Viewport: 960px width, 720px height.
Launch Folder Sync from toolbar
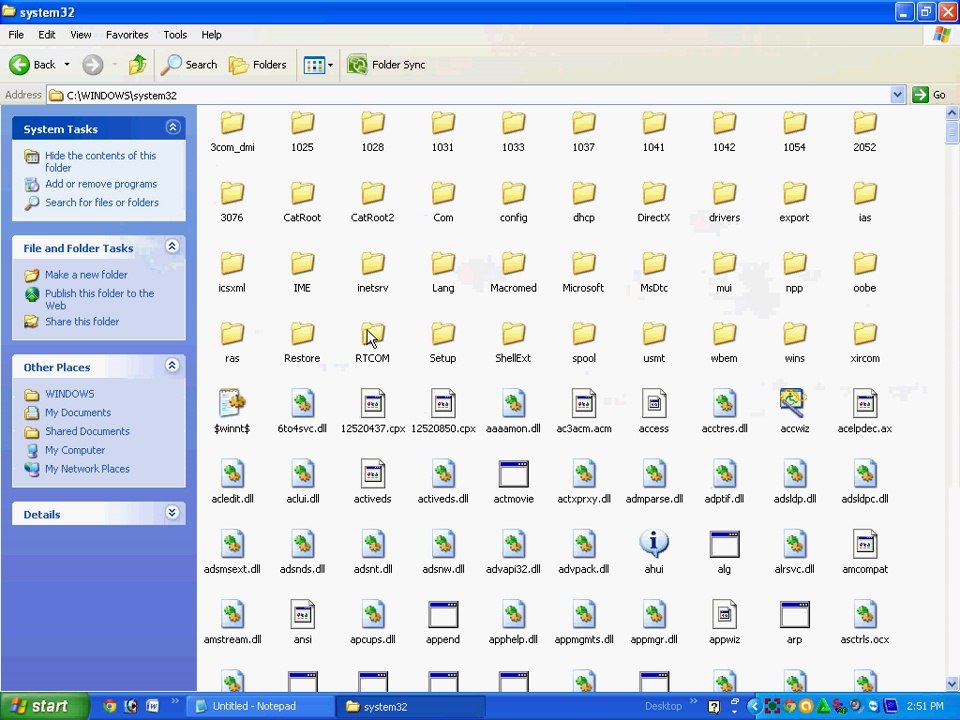click(386, 64)
